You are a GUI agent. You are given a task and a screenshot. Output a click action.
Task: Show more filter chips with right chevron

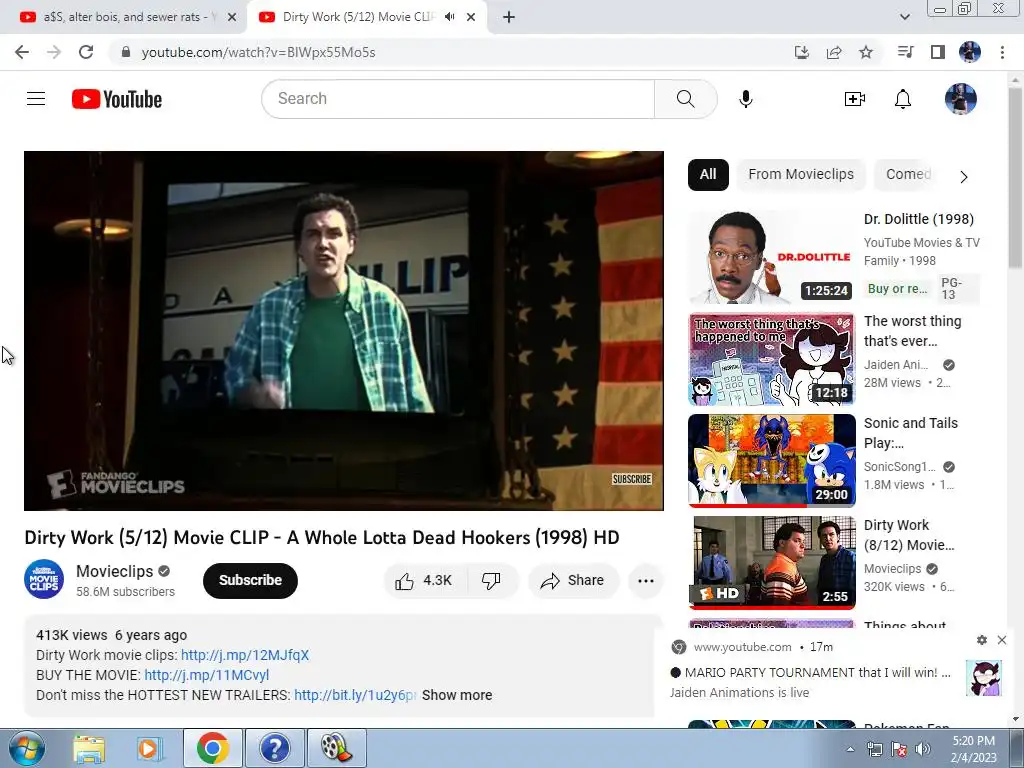(963, 176)
